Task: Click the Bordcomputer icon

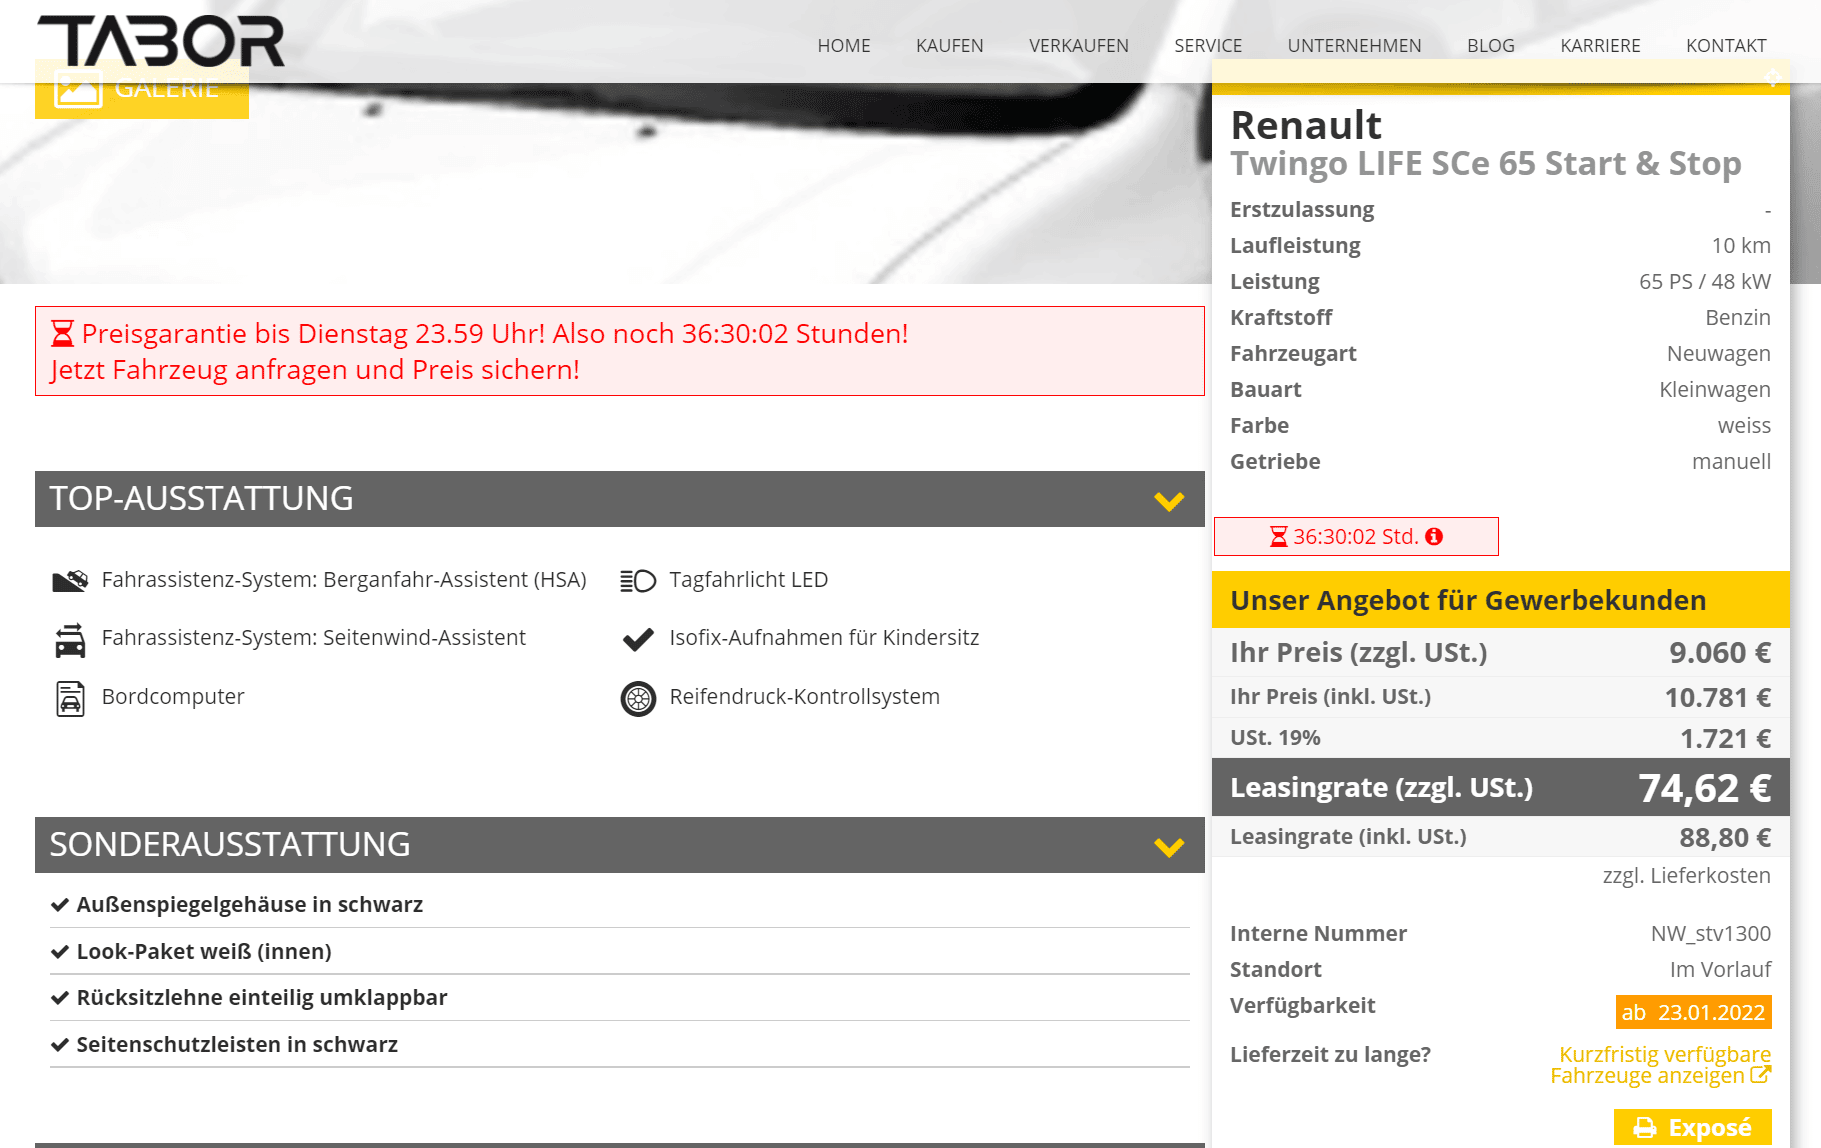Action: [70, 698]
